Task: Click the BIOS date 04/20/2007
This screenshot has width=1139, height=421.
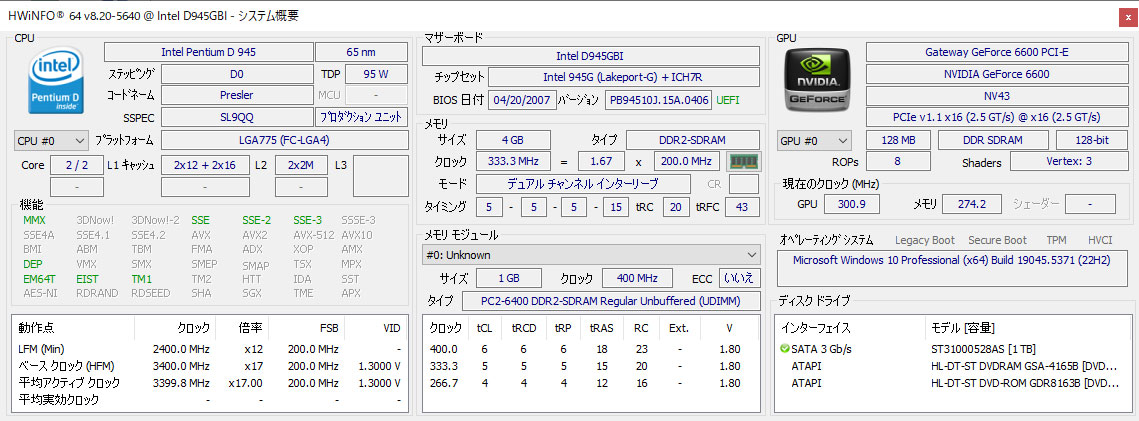Action: [x=523, y=99]
